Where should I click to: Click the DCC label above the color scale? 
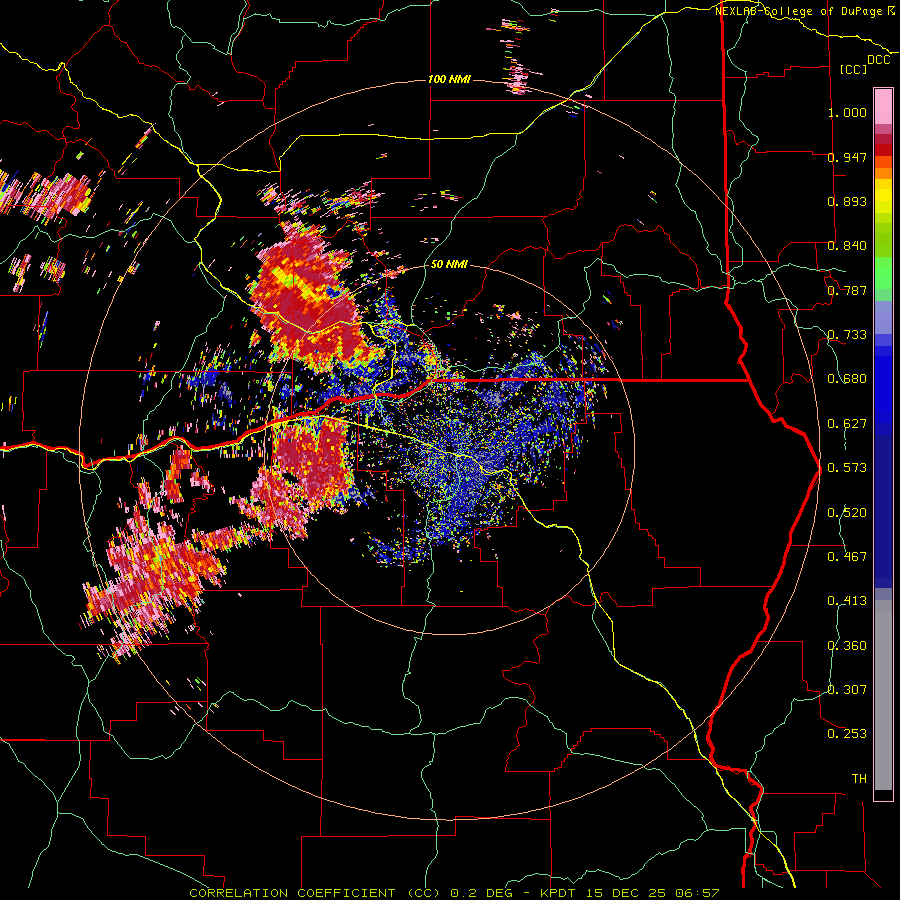tap(878, 60)
